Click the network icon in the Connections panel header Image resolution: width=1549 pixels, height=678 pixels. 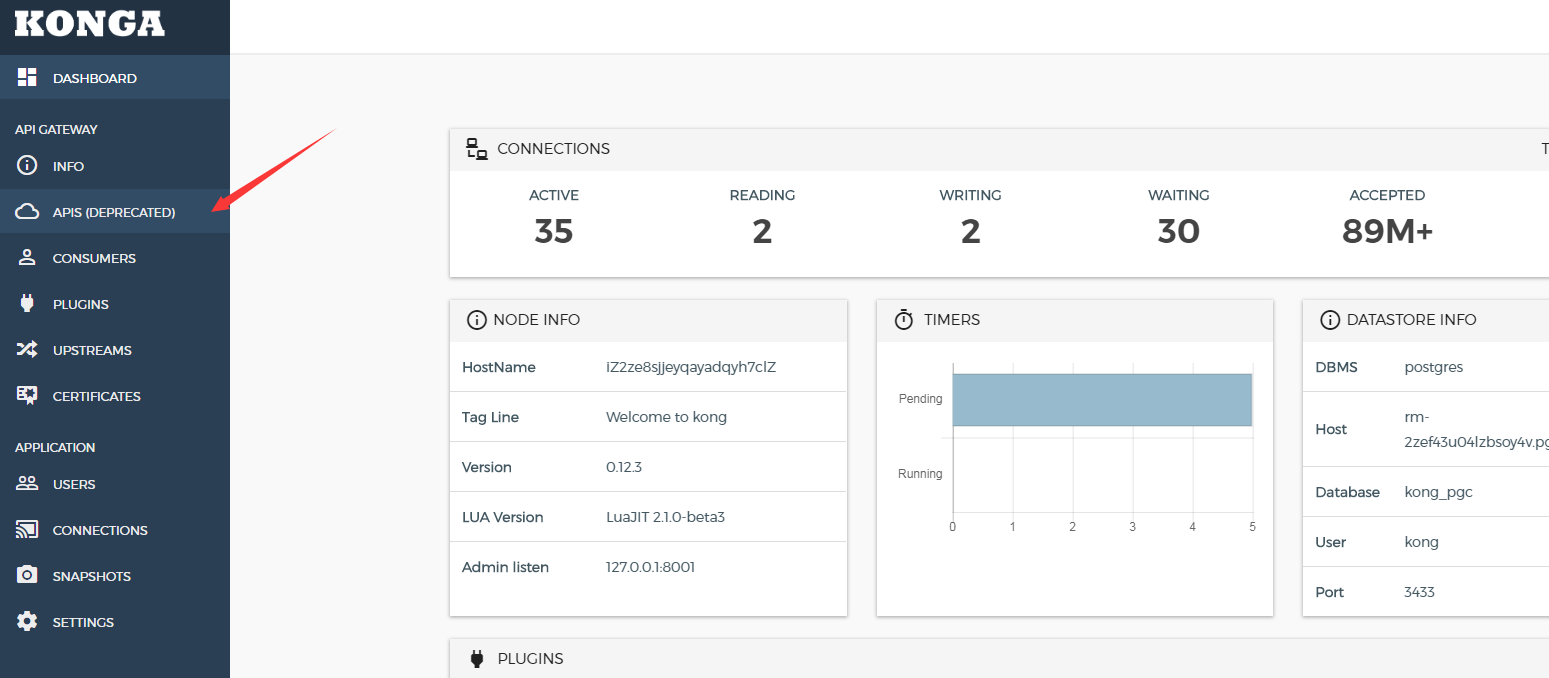tap(476, 147)
